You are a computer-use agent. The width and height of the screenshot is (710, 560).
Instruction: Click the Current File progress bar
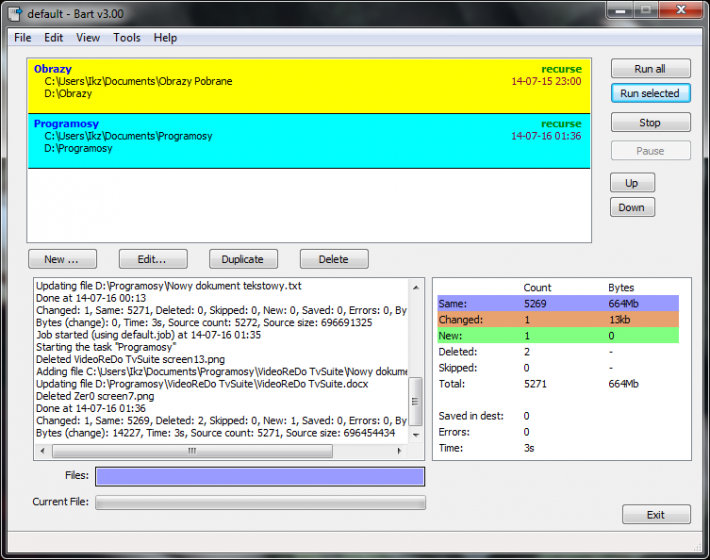(x=260, y=503)
